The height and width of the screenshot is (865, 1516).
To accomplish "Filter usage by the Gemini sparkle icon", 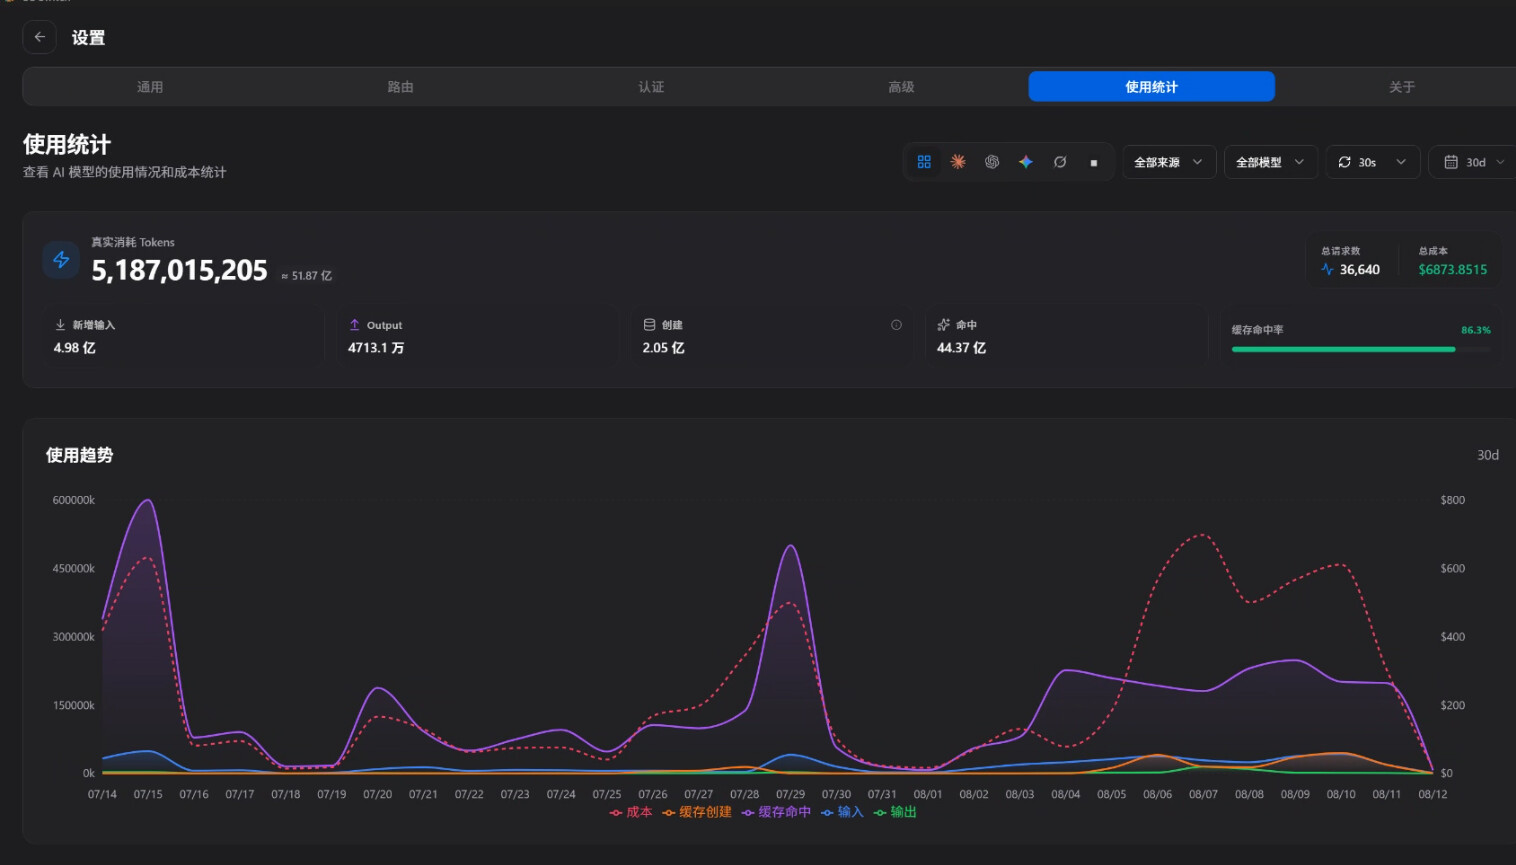I will (1026, 162).
